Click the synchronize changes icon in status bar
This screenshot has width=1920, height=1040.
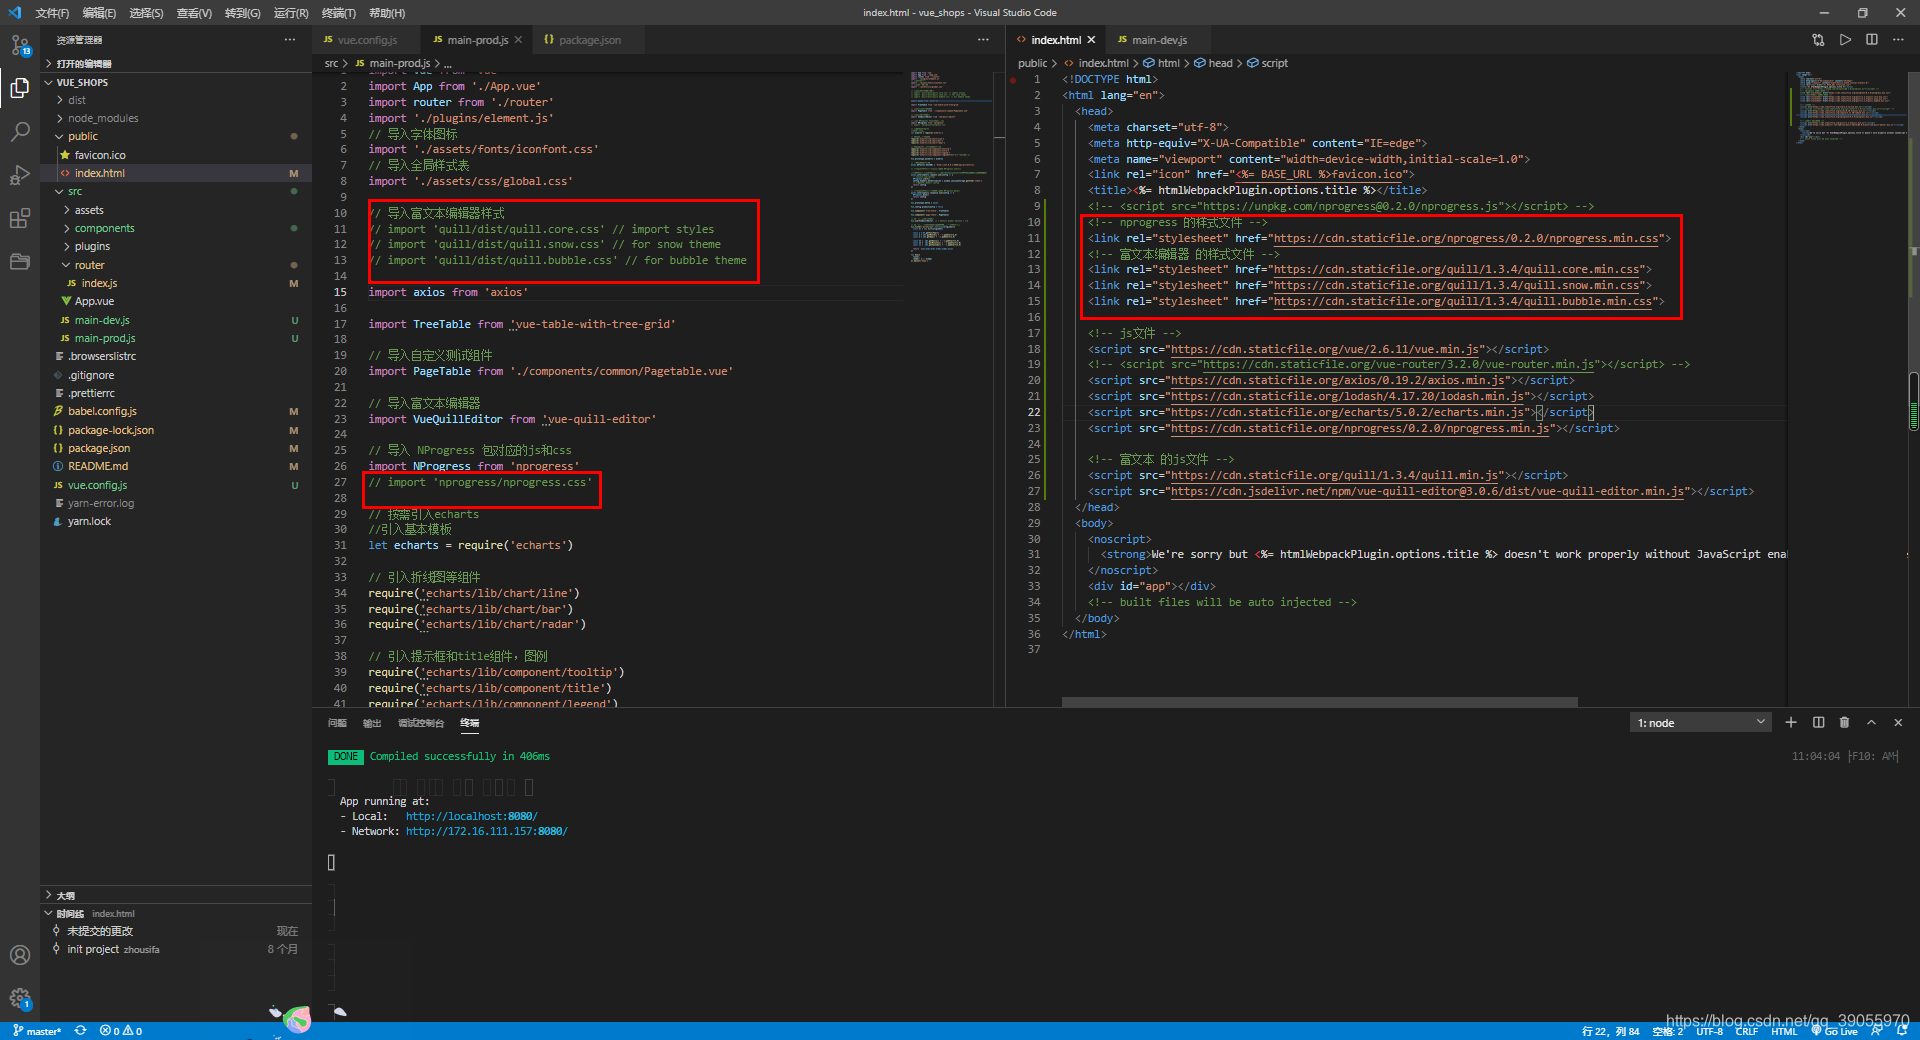point(80,1031)
